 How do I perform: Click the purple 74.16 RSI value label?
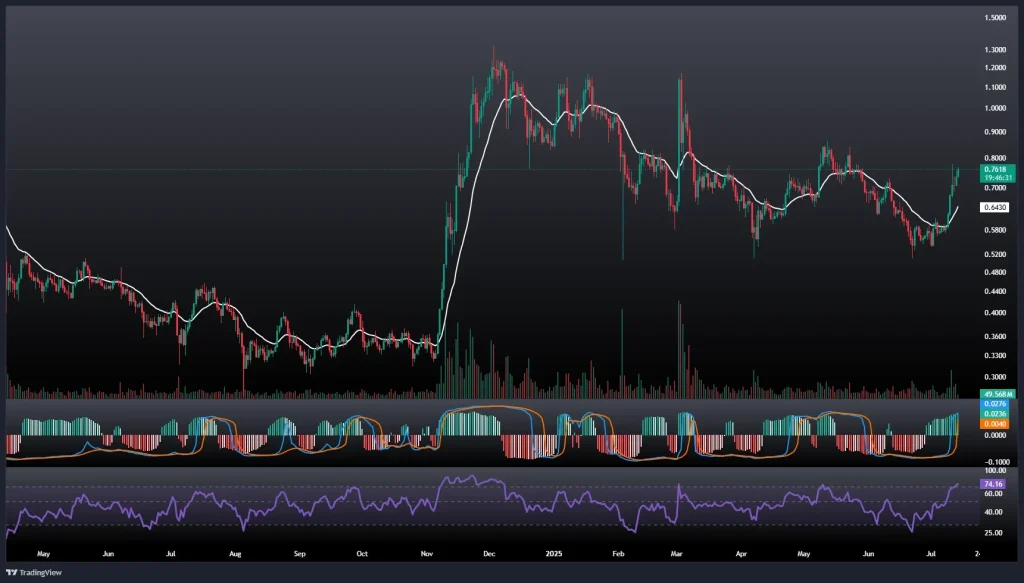pyautogui.click(x=995, y=483)
